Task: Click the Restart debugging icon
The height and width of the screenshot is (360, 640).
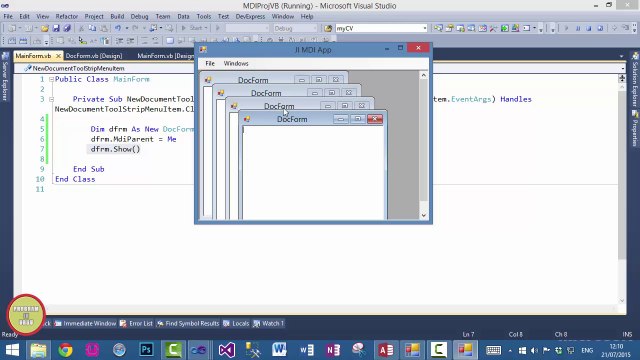Action: click(x=600, y=28)
